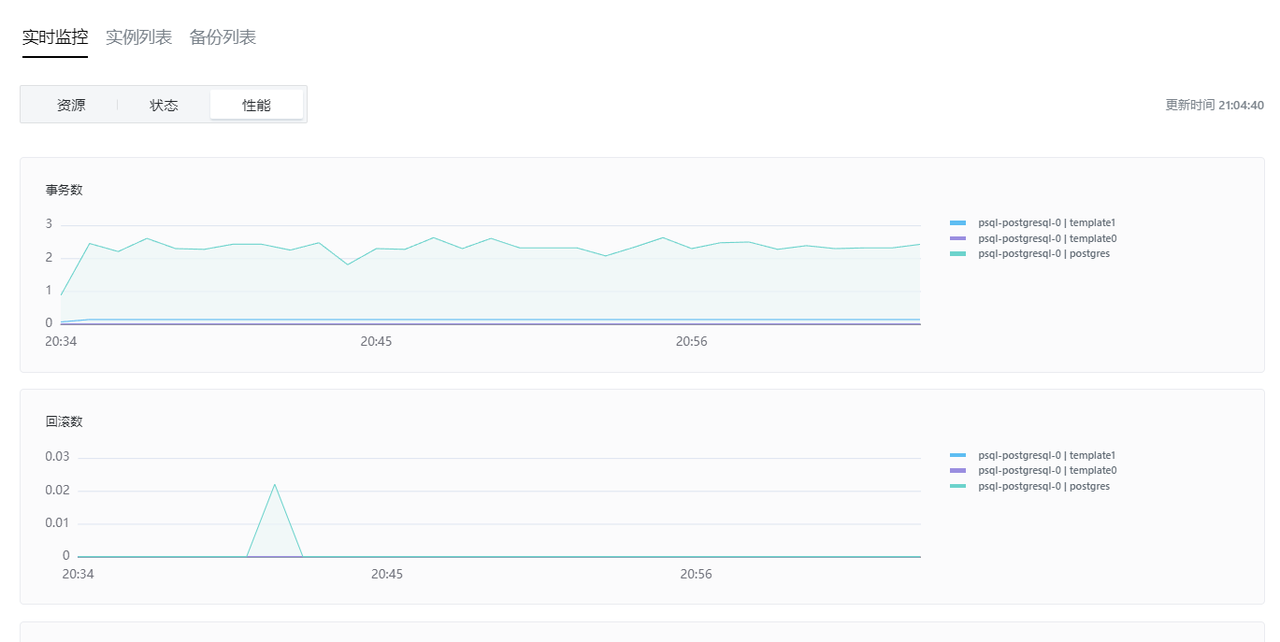Click purple template0 swatch in 回滚数 chart
Image resolution: width=1280 pixels, height=642 pixels.
pyautogui.click(x=958, y=470)
